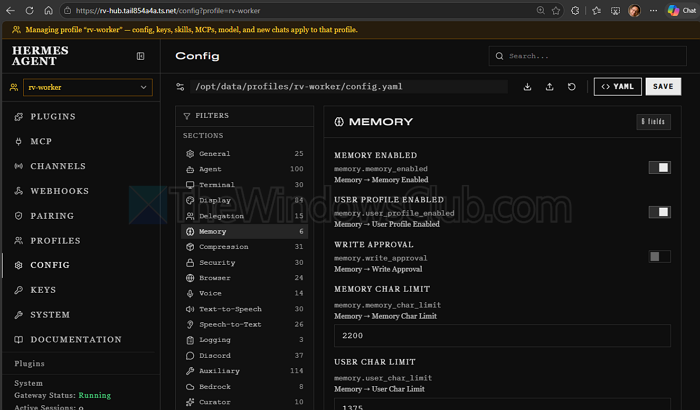Click the config search field

(588, 56)
